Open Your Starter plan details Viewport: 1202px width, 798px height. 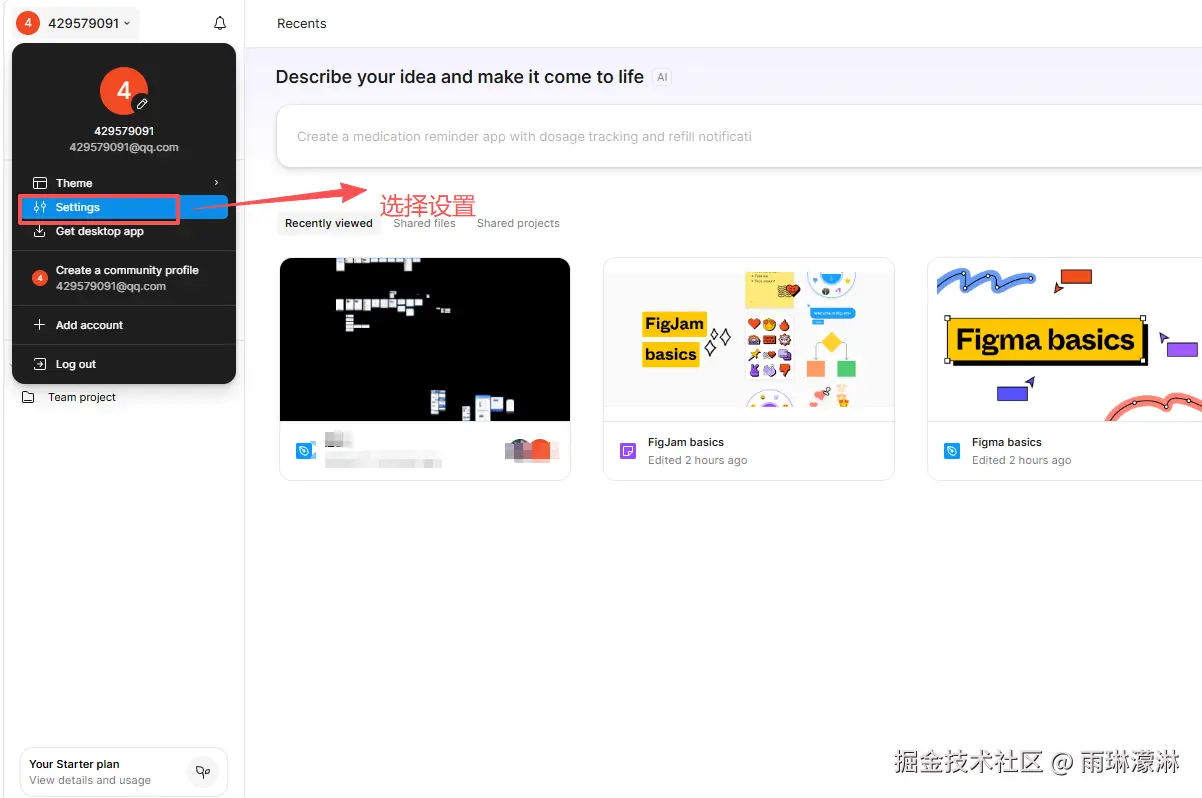point(124,772)
